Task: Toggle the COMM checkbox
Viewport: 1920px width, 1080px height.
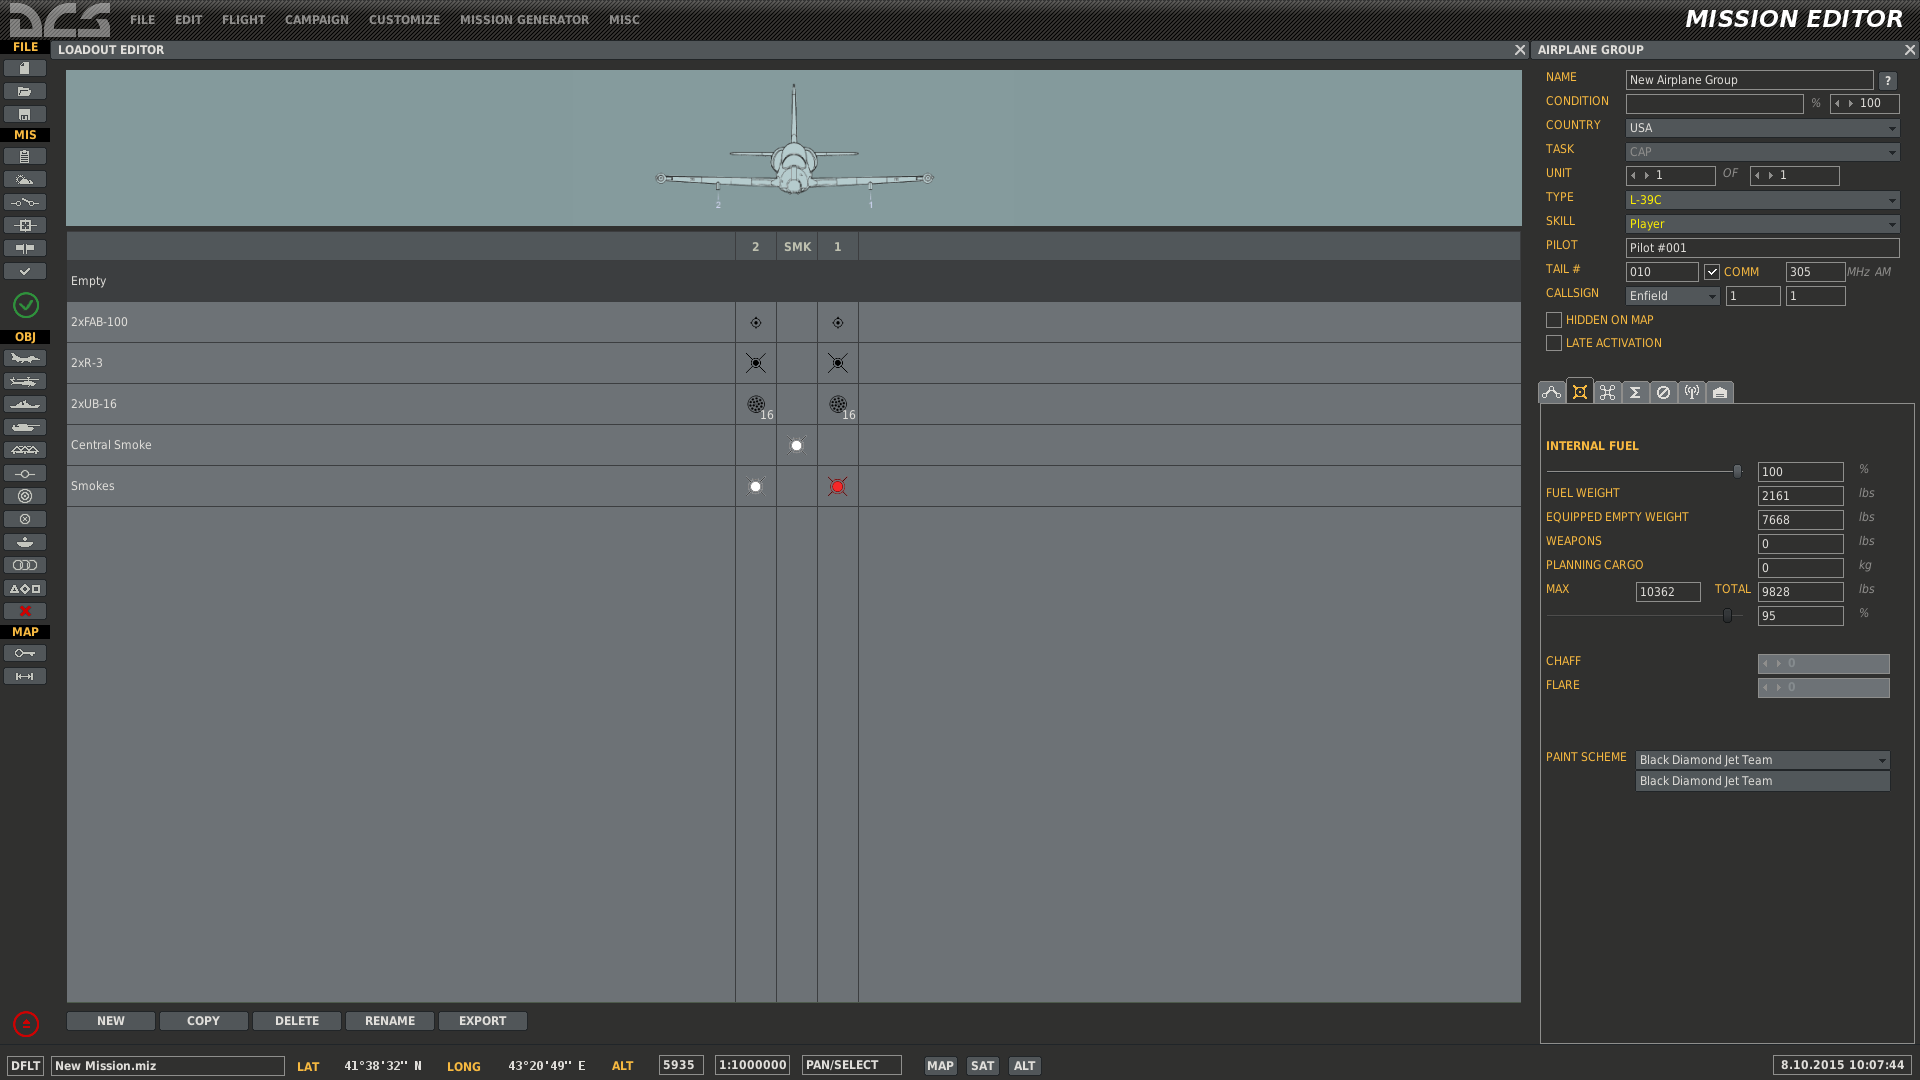Action: (1712, 272)
